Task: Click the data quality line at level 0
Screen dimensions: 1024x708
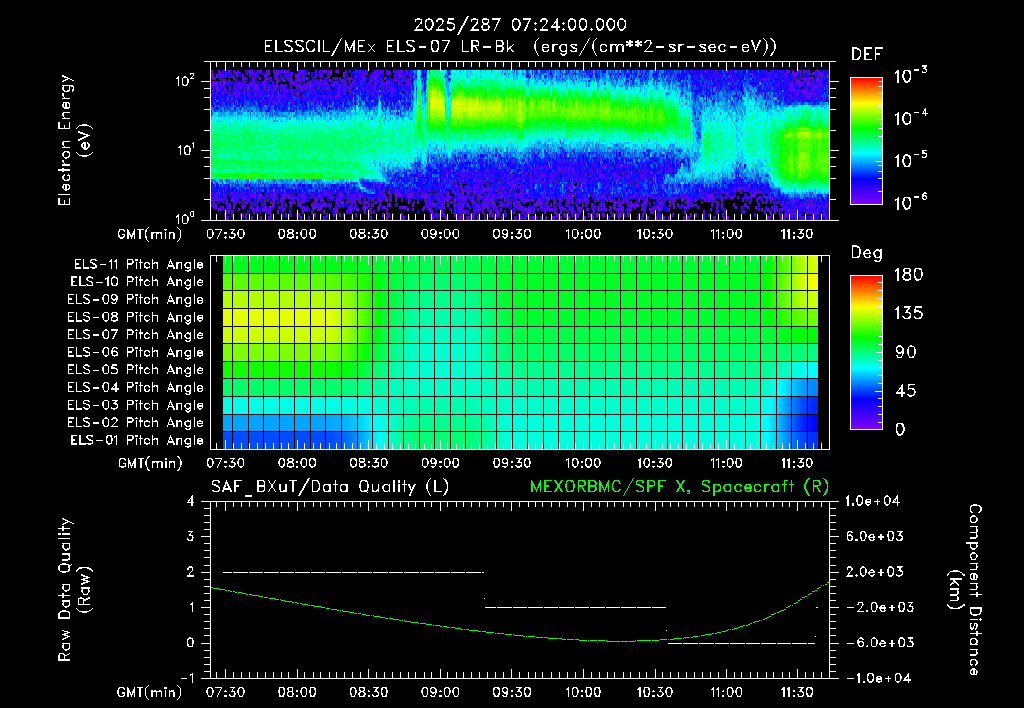Action: pos(741,643)
